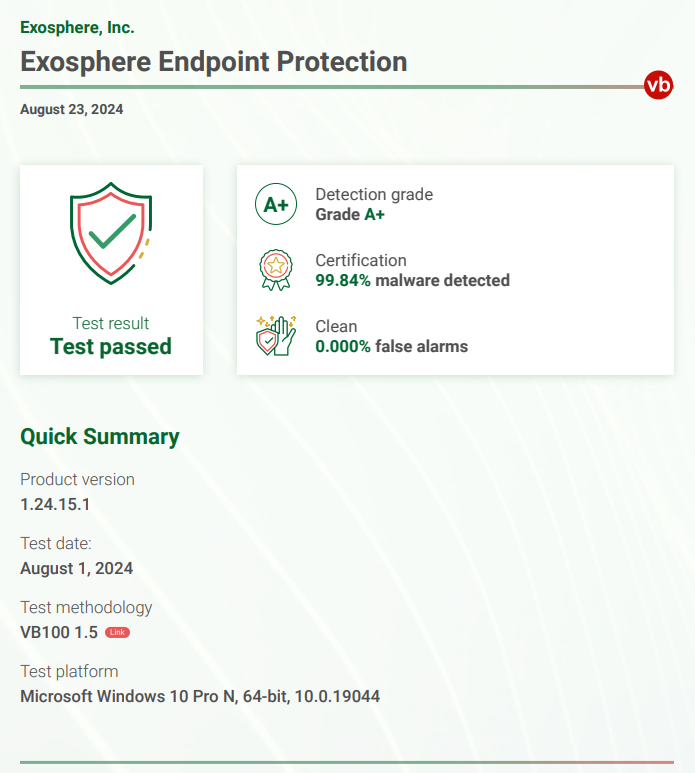Click the clean hand shield icon
Viewport: 695px width, 773px height.
point(276,336)
